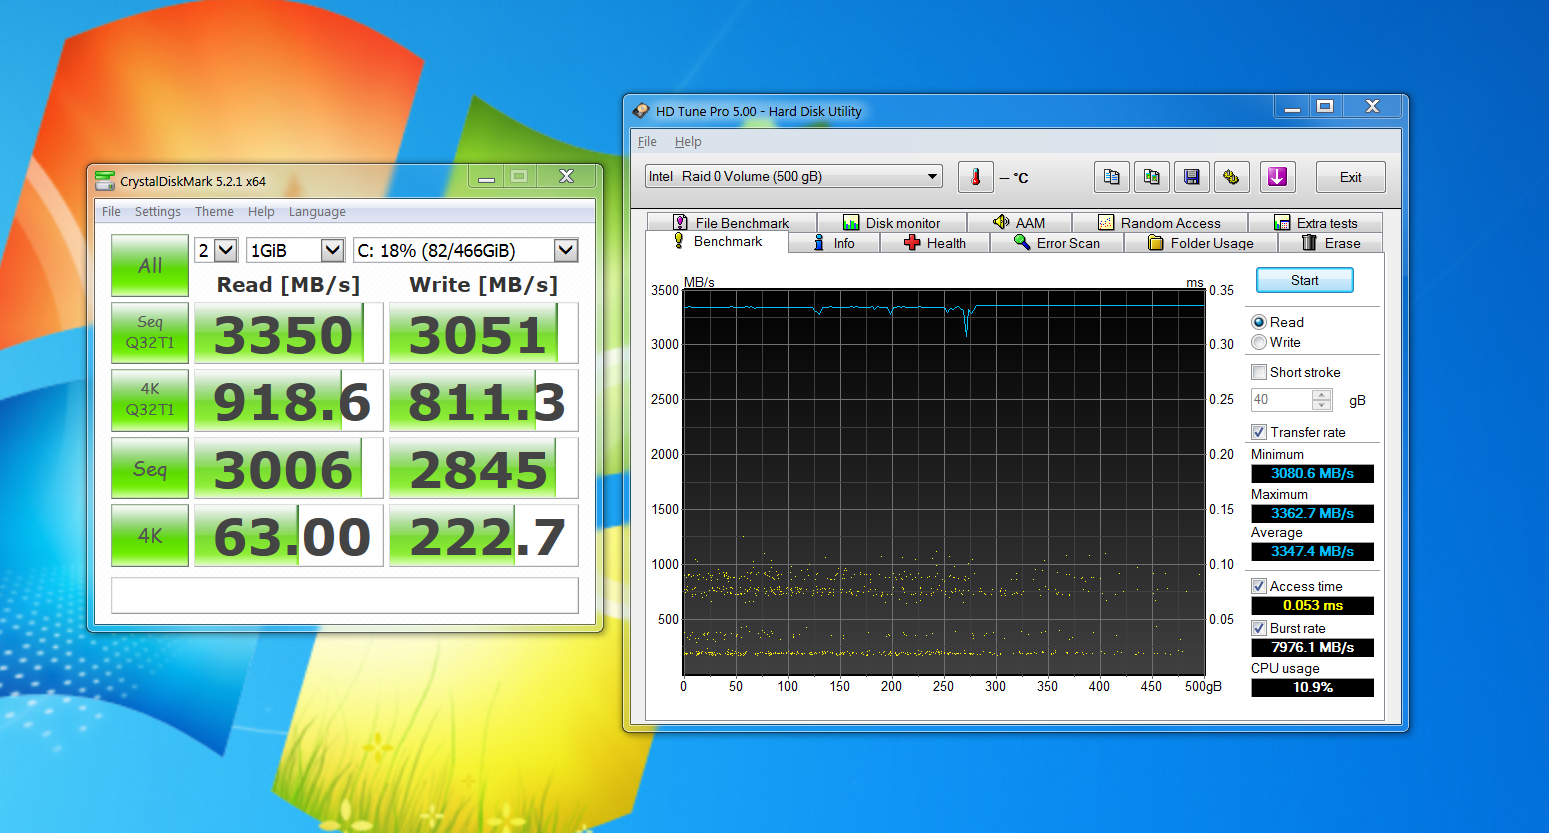Screen dimensions: 1549x833
Task: Open HD Tune File menu
Action: pos(647,142)
